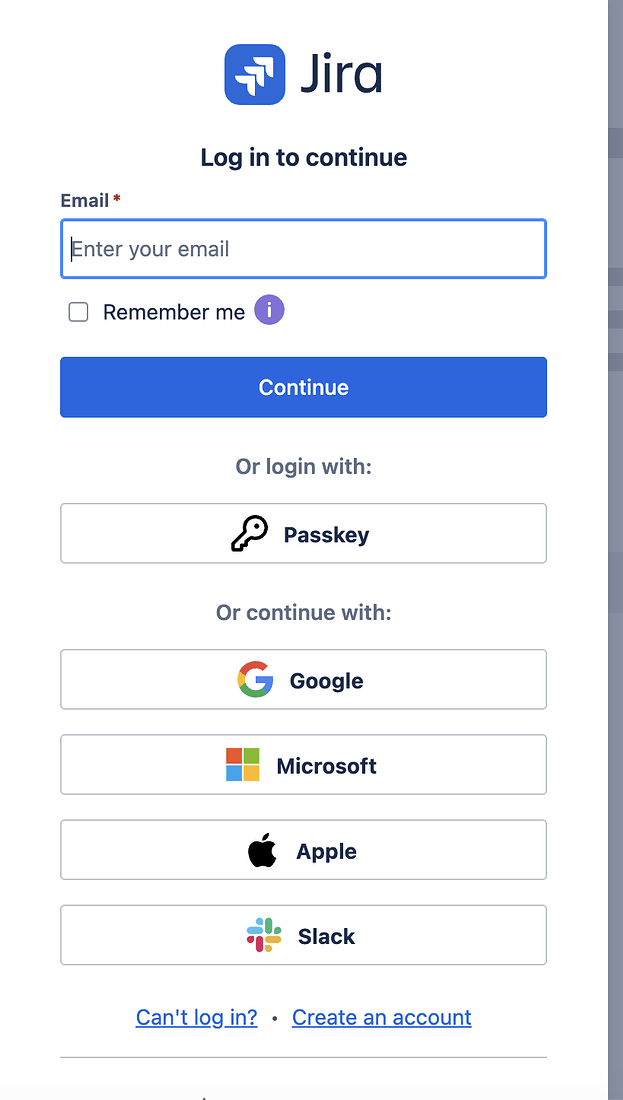Viewport: 623px width, 1100px height.
Task: Enable the Remember me checkbox
Action: 78,312
